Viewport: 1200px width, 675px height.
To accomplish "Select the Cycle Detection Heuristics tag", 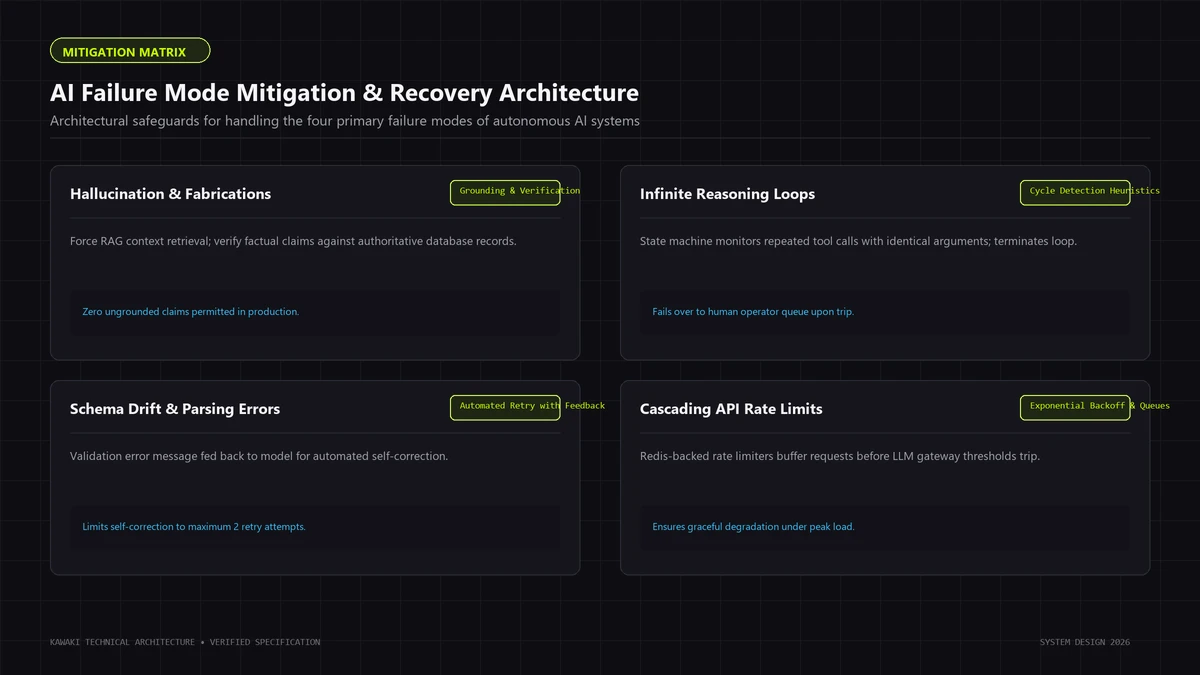I will pos(1075,192).
